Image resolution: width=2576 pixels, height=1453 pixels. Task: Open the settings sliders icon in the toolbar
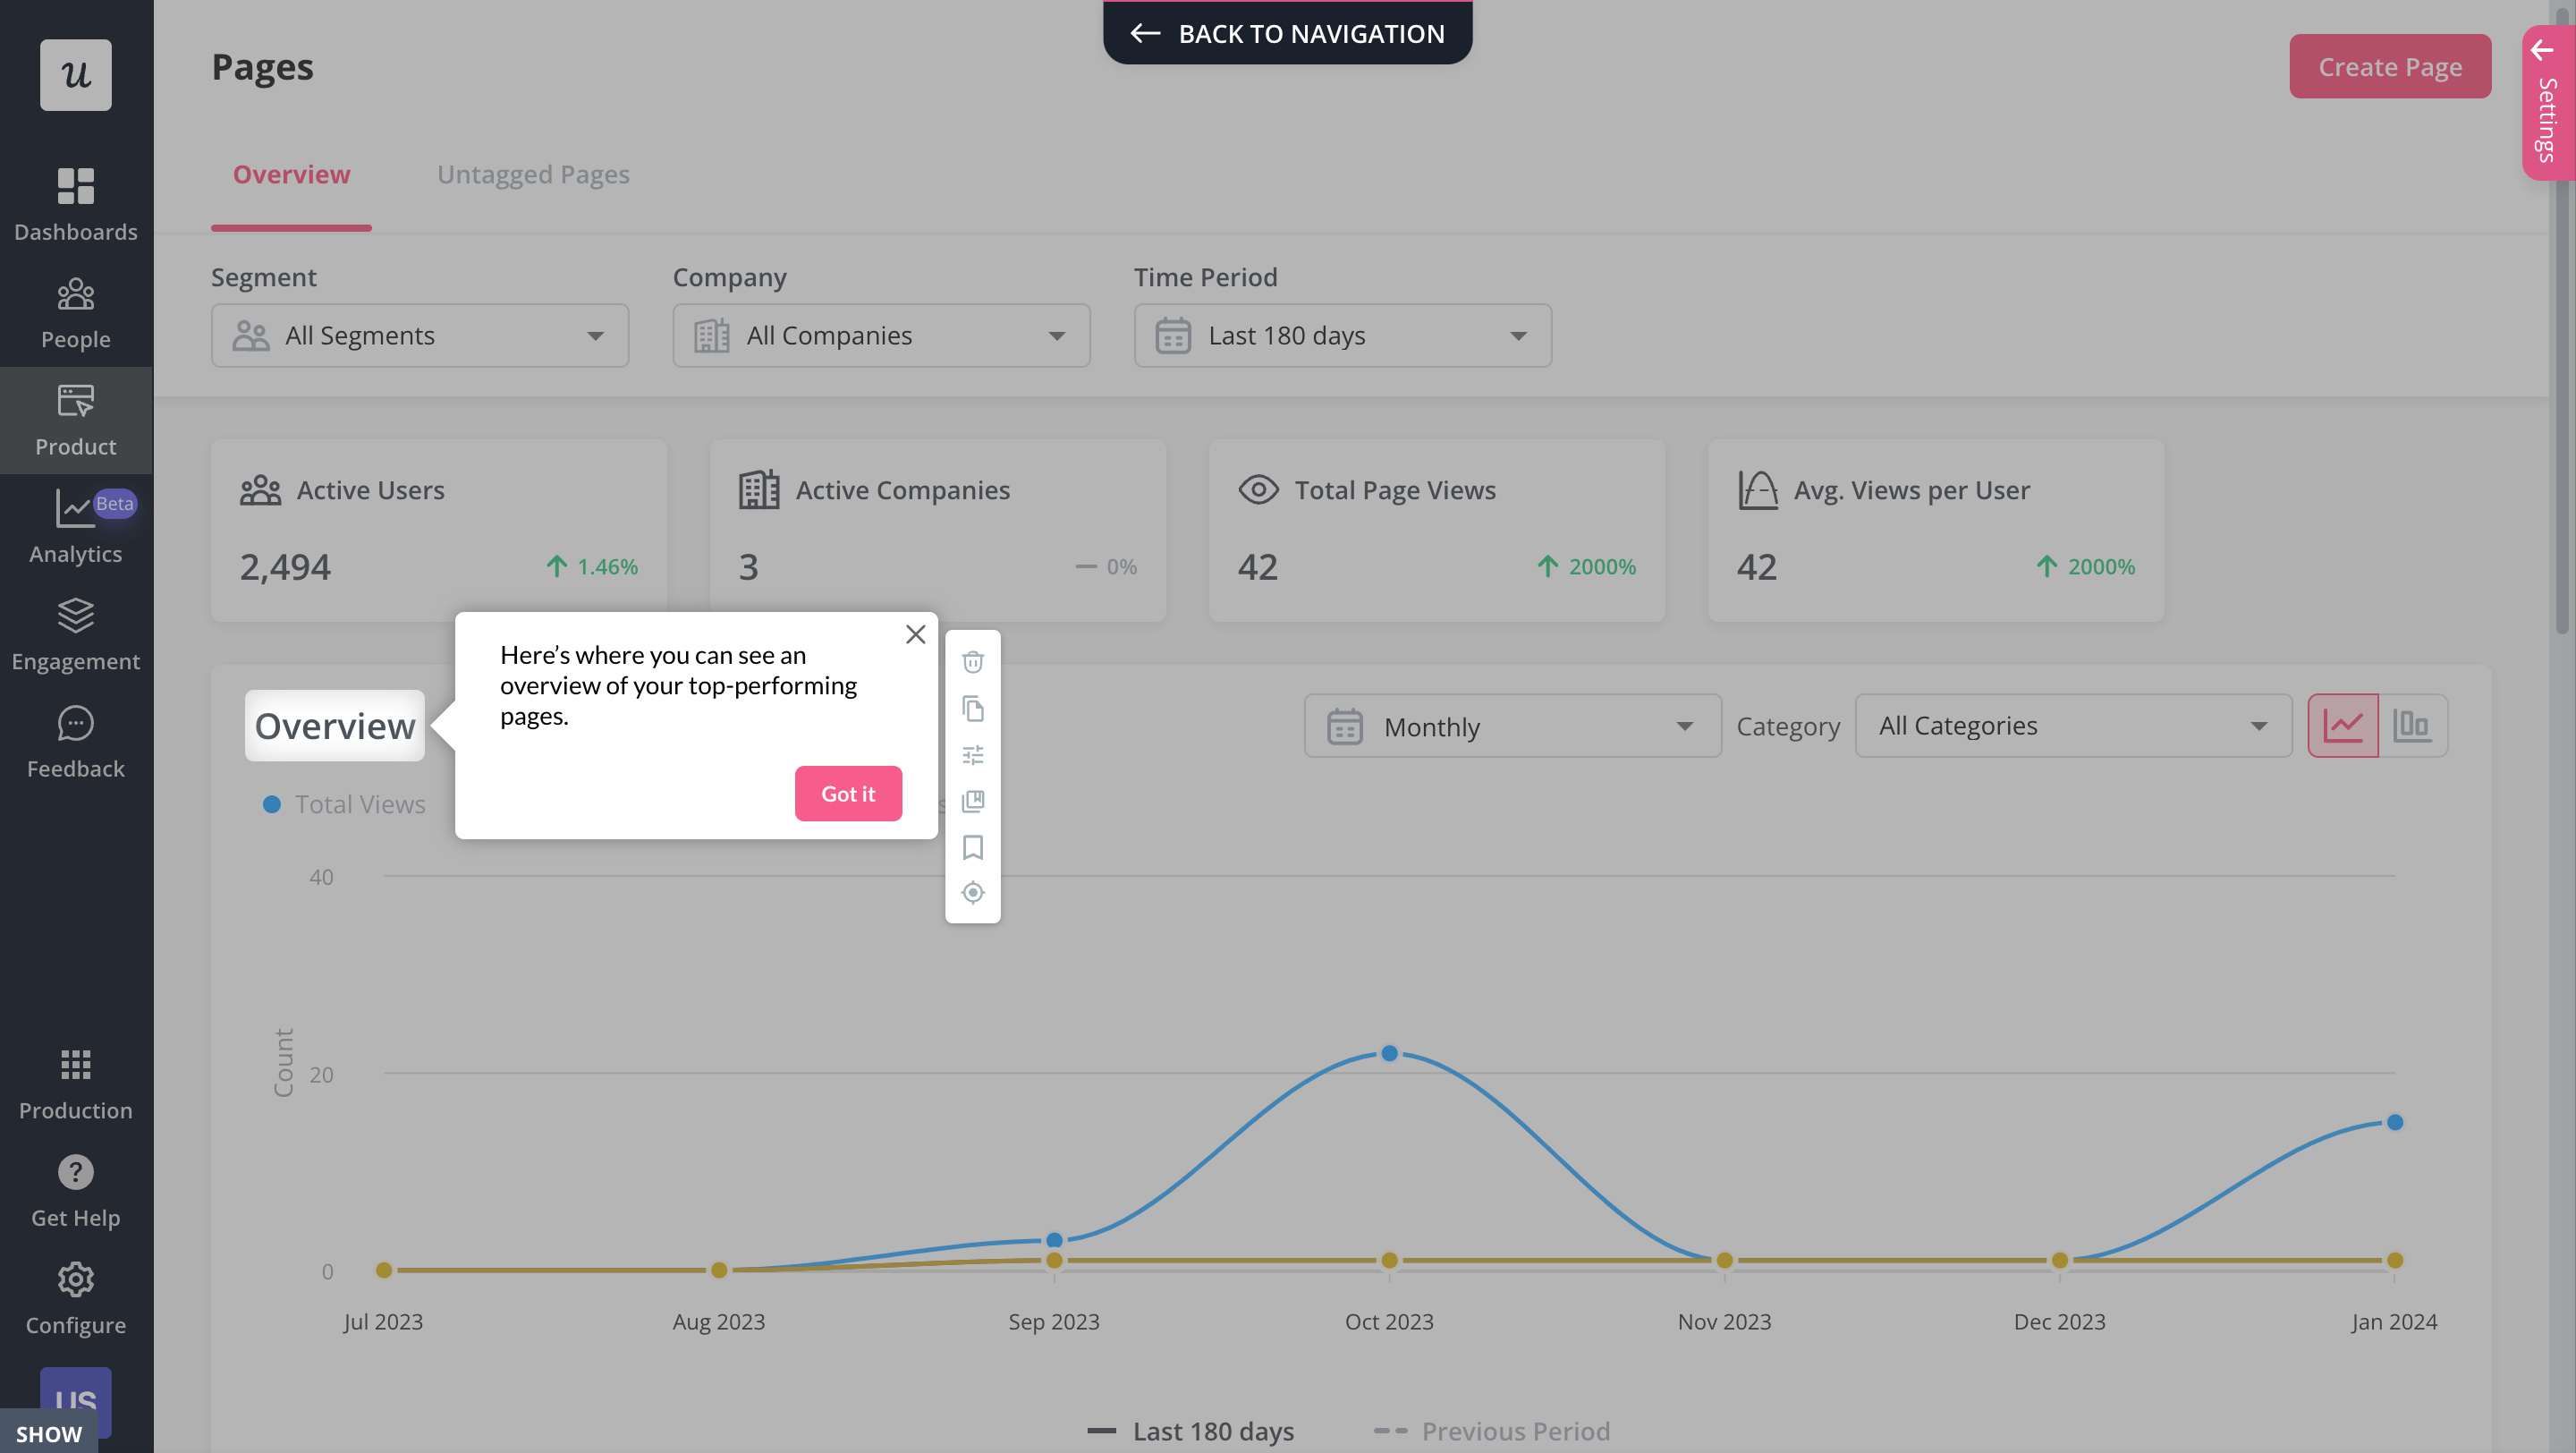click(972, 755)
